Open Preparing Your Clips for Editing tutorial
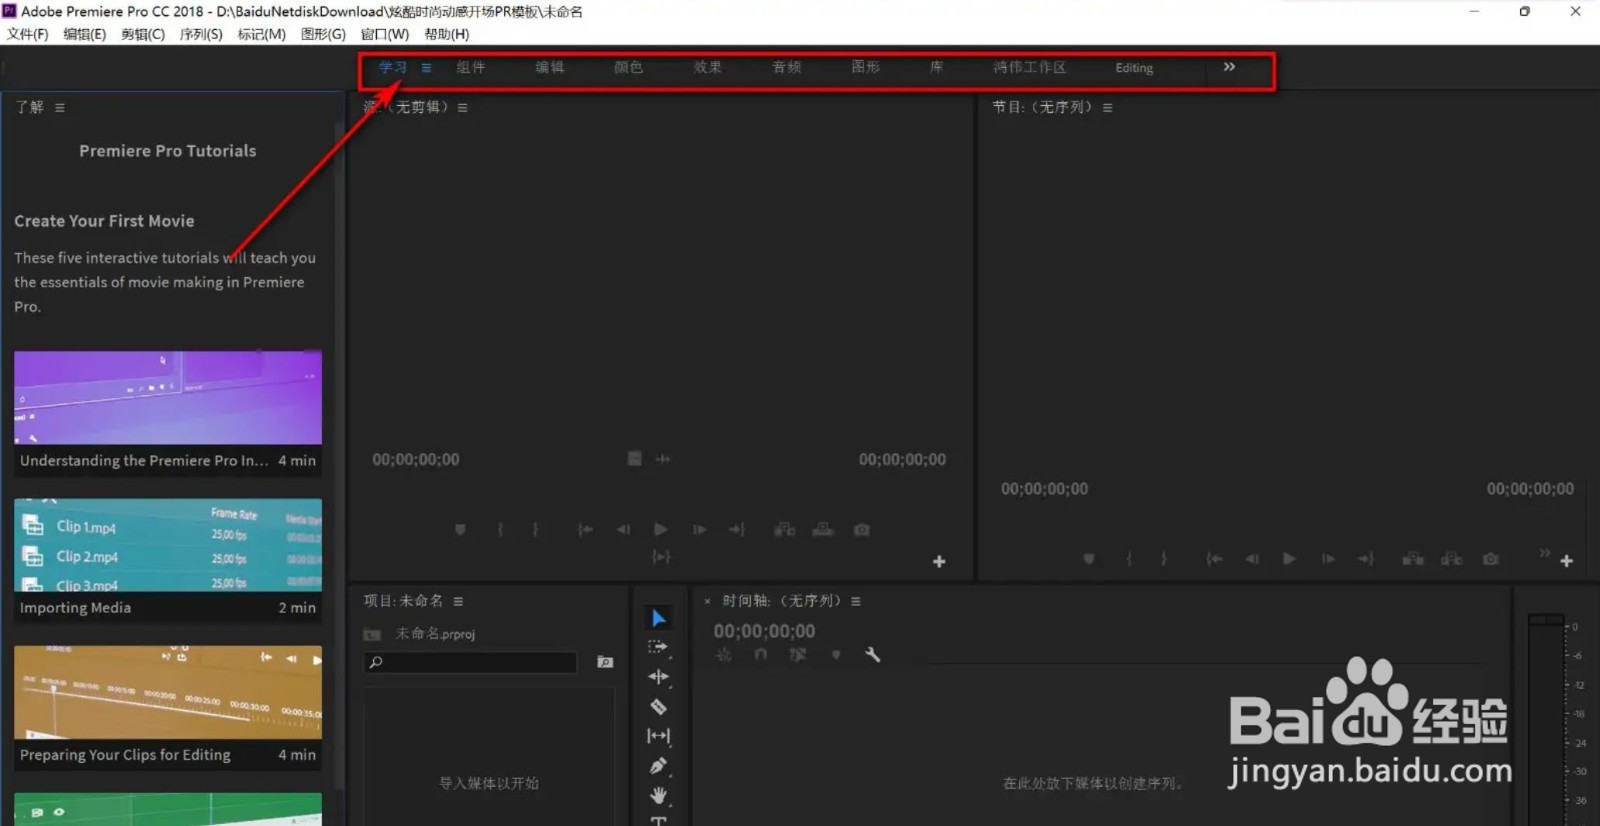Viewport: 1600px width, 826px height. (x=168, y=706)
